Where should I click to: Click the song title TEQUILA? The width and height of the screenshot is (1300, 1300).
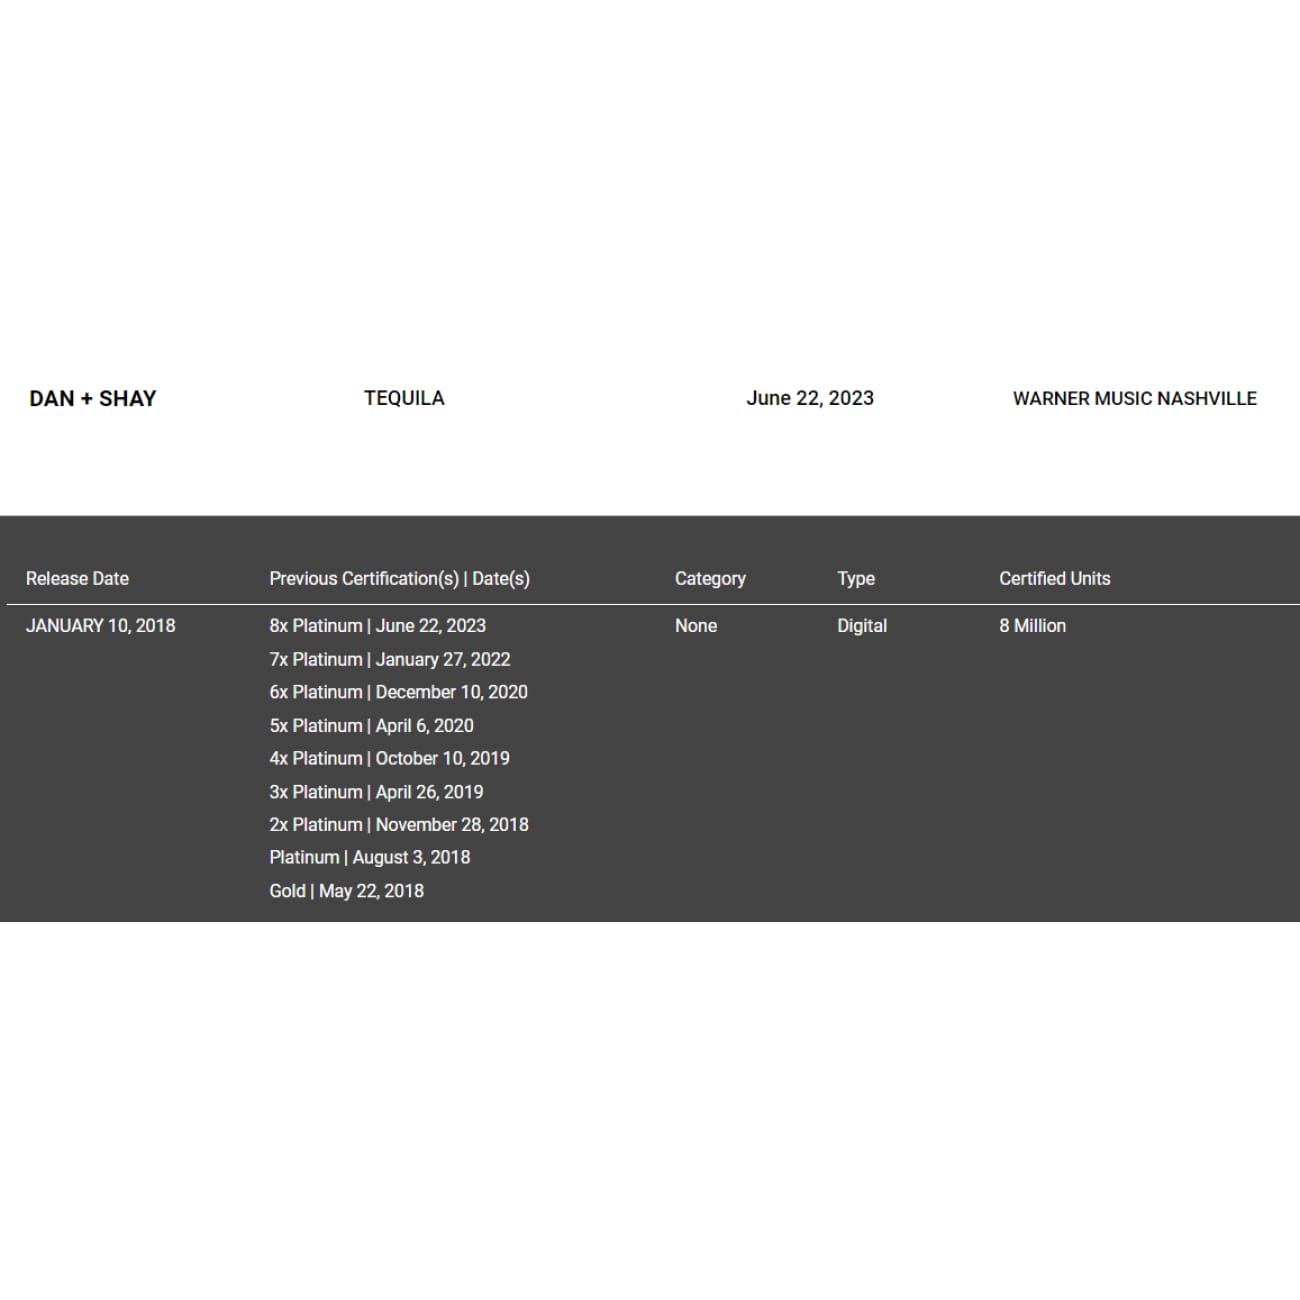tap(404, 398)
